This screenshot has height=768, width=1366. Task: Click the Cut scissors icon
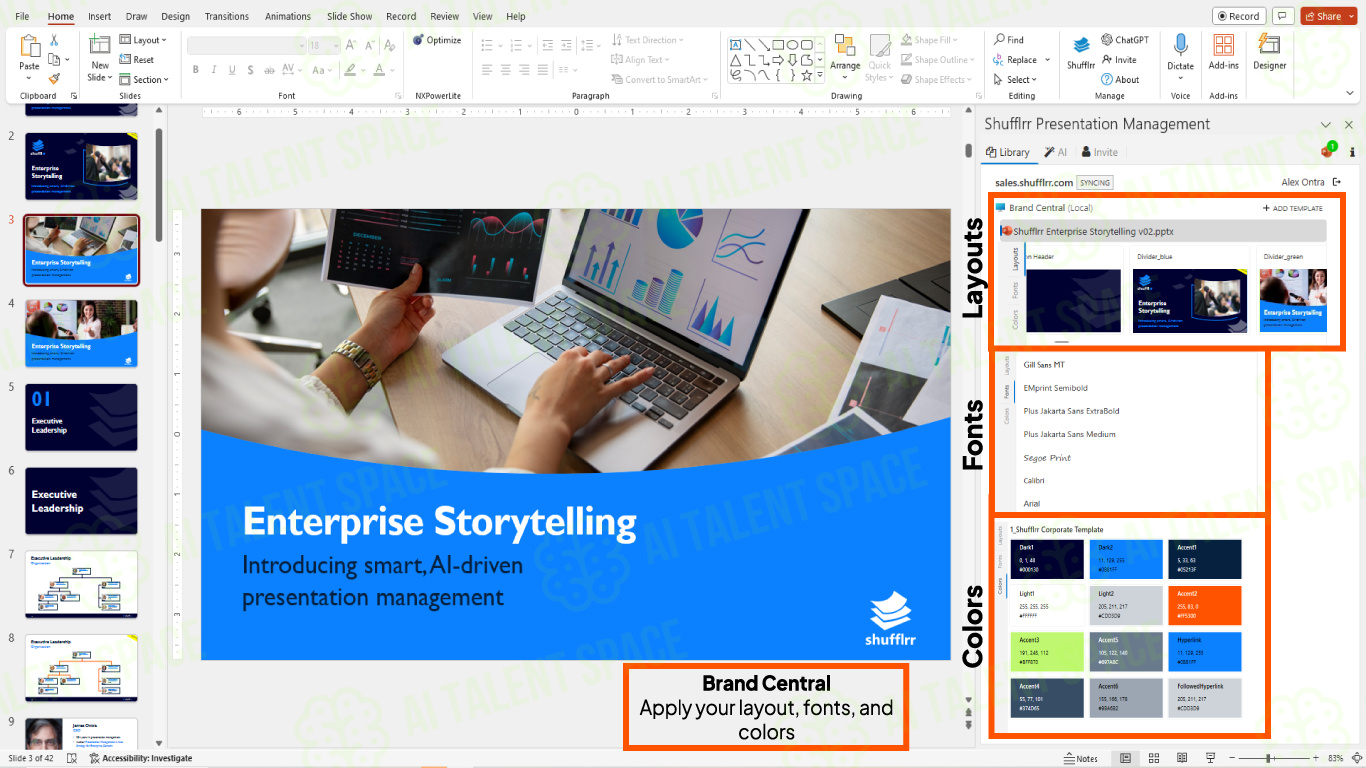(x=54, y=40)
